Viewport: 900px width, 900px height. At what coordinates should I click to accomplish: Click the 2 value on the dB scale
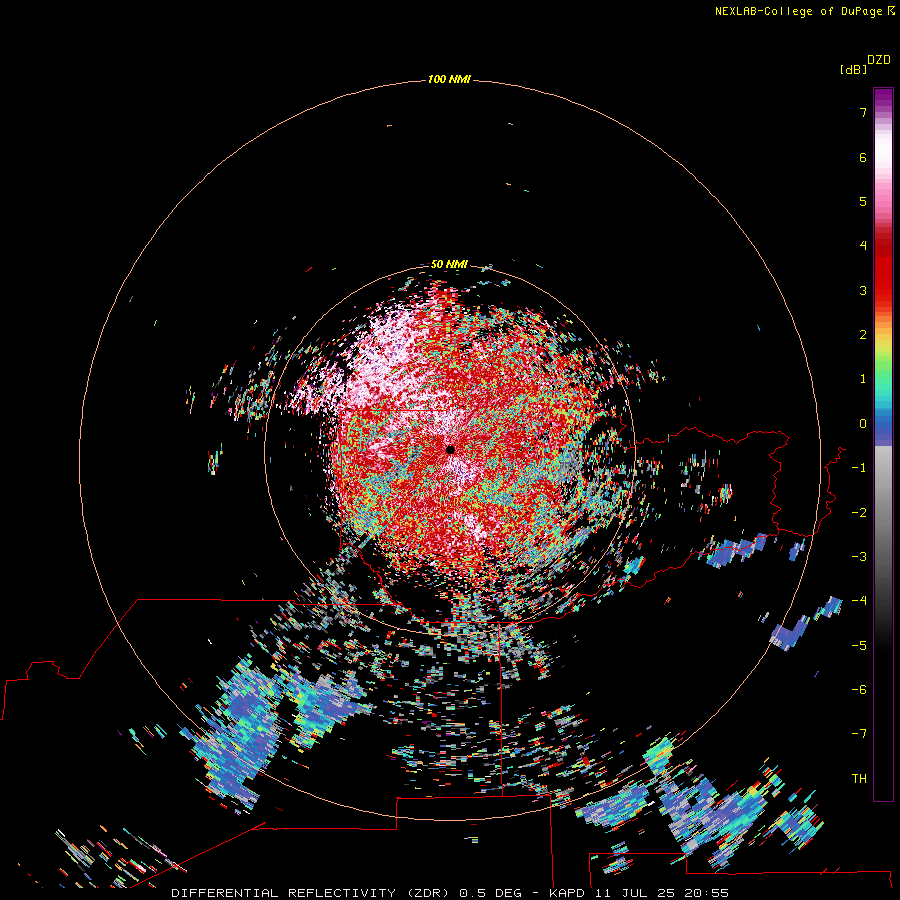(x=863, y=335)
